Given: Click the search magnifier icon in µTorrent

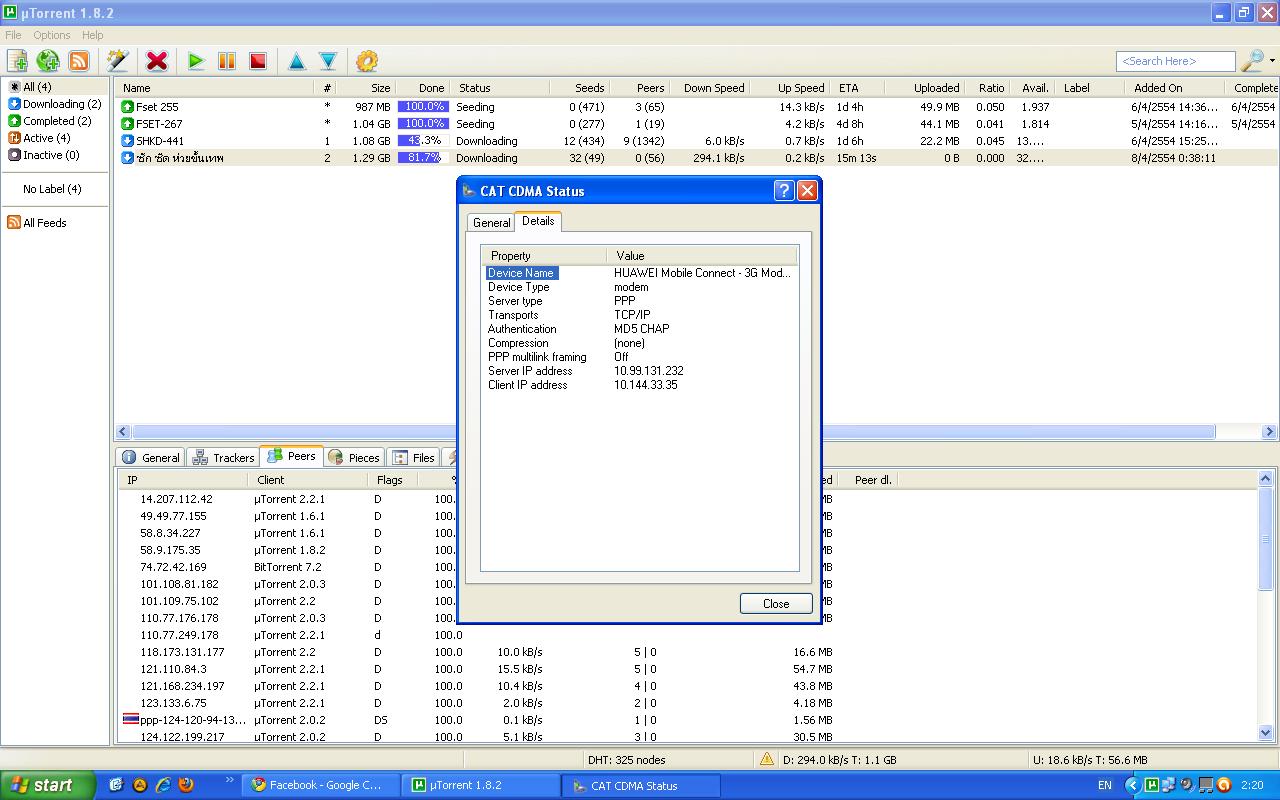Looking at the screenshot, I should [x=1252, y=61].
